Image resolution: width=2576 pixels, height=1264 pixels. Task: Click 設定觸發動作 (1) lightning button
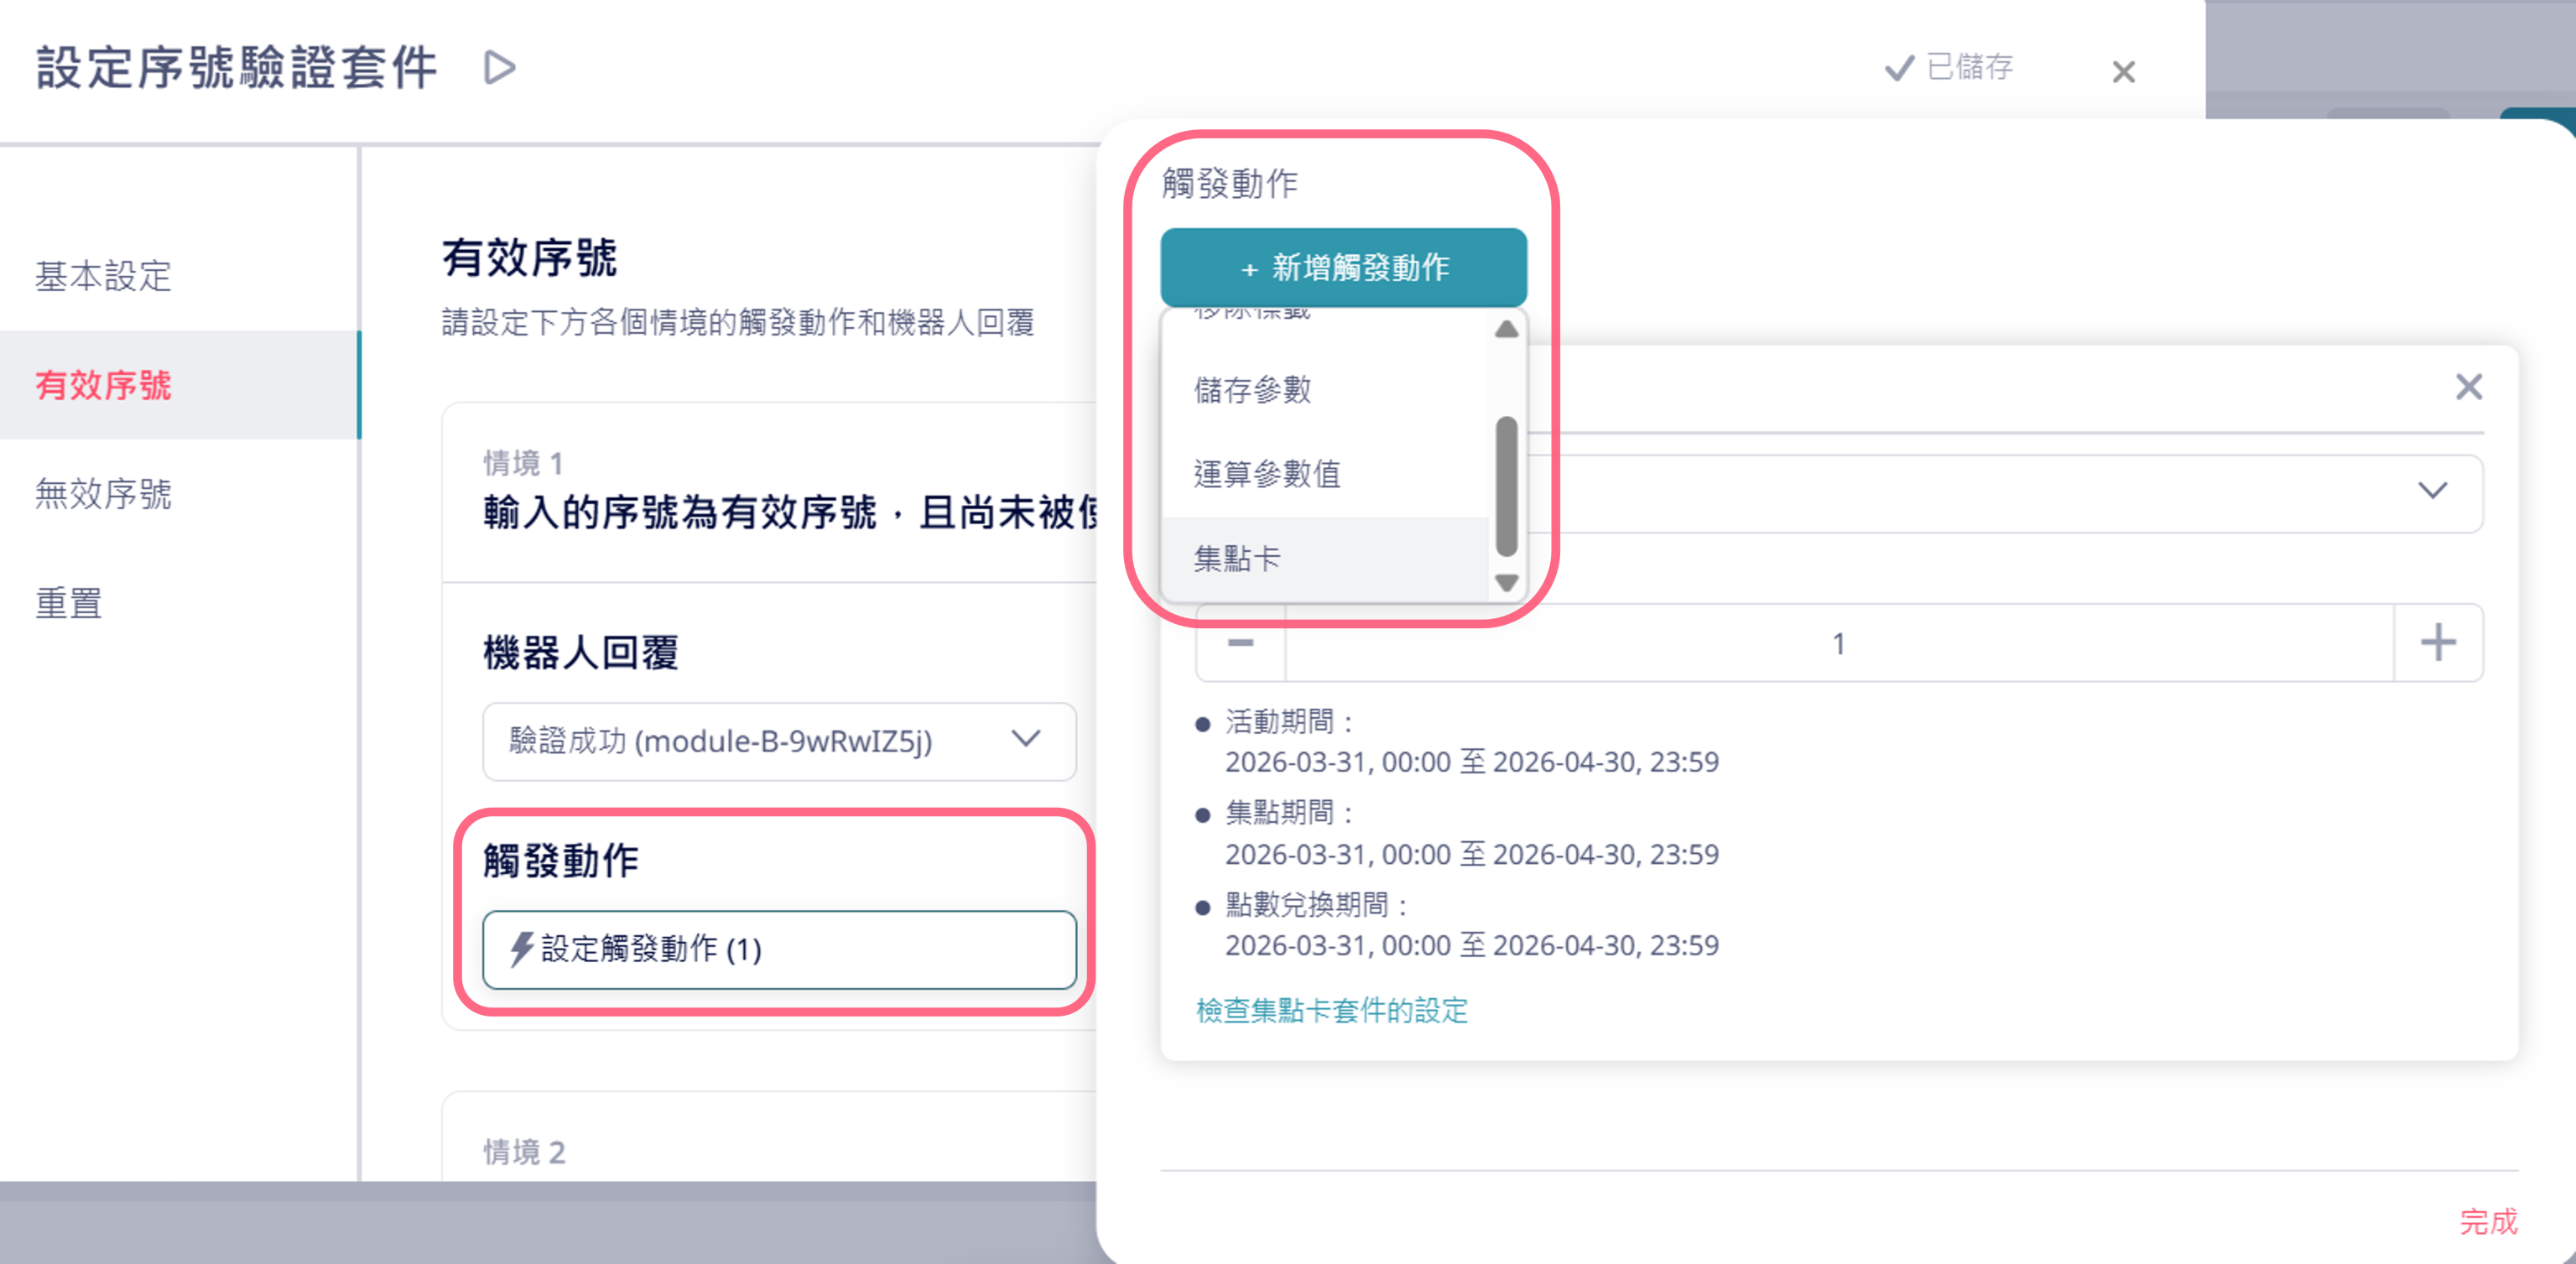[779, 949]
